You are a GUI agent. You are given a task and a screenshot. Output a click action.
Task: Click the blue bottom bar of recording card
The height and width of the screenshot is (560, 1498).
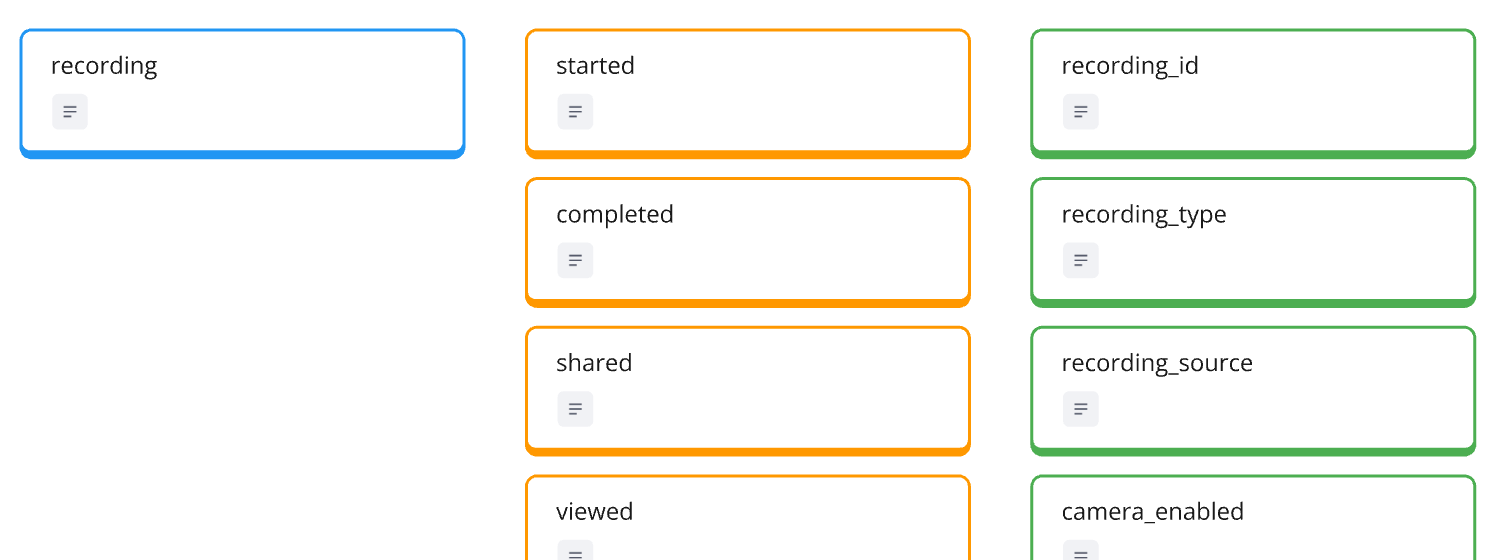242,154
